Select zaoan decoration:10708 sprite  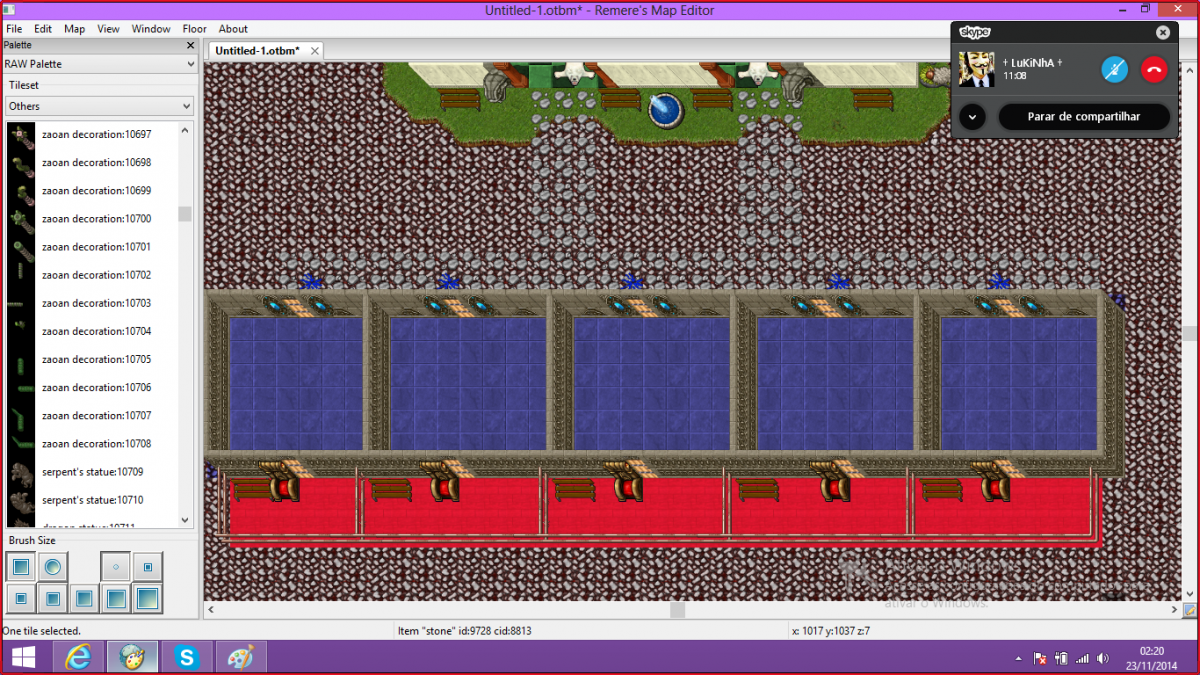coord(92,443)
